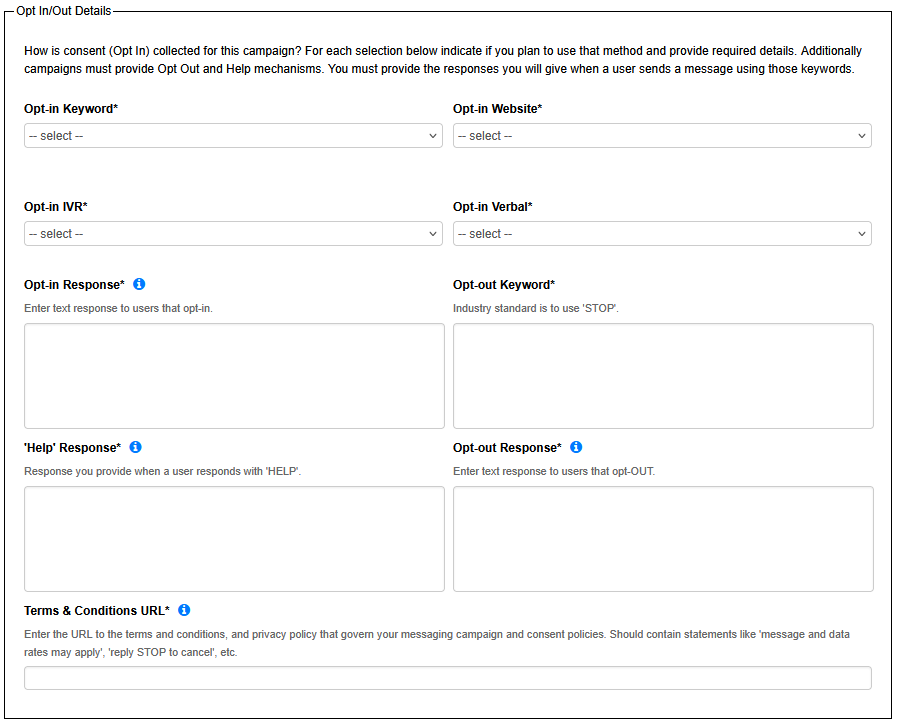Click the 'Opt-in Verbal*' field label
Image resolution: width=899 pixels, height=723 pixels.
pos(492,207)
